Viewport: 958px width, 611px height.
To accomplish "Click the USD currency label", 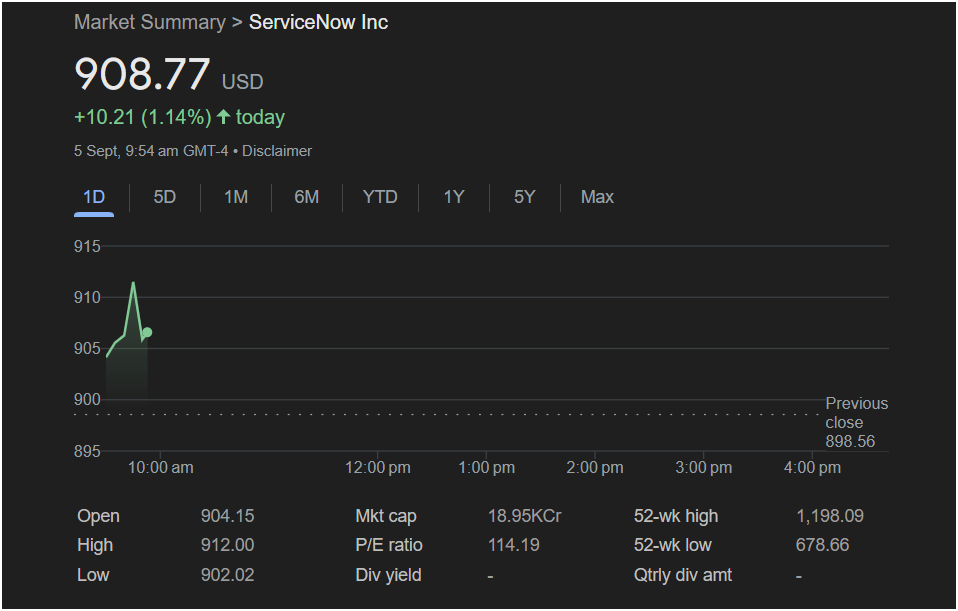I will [x=243, y=82].
